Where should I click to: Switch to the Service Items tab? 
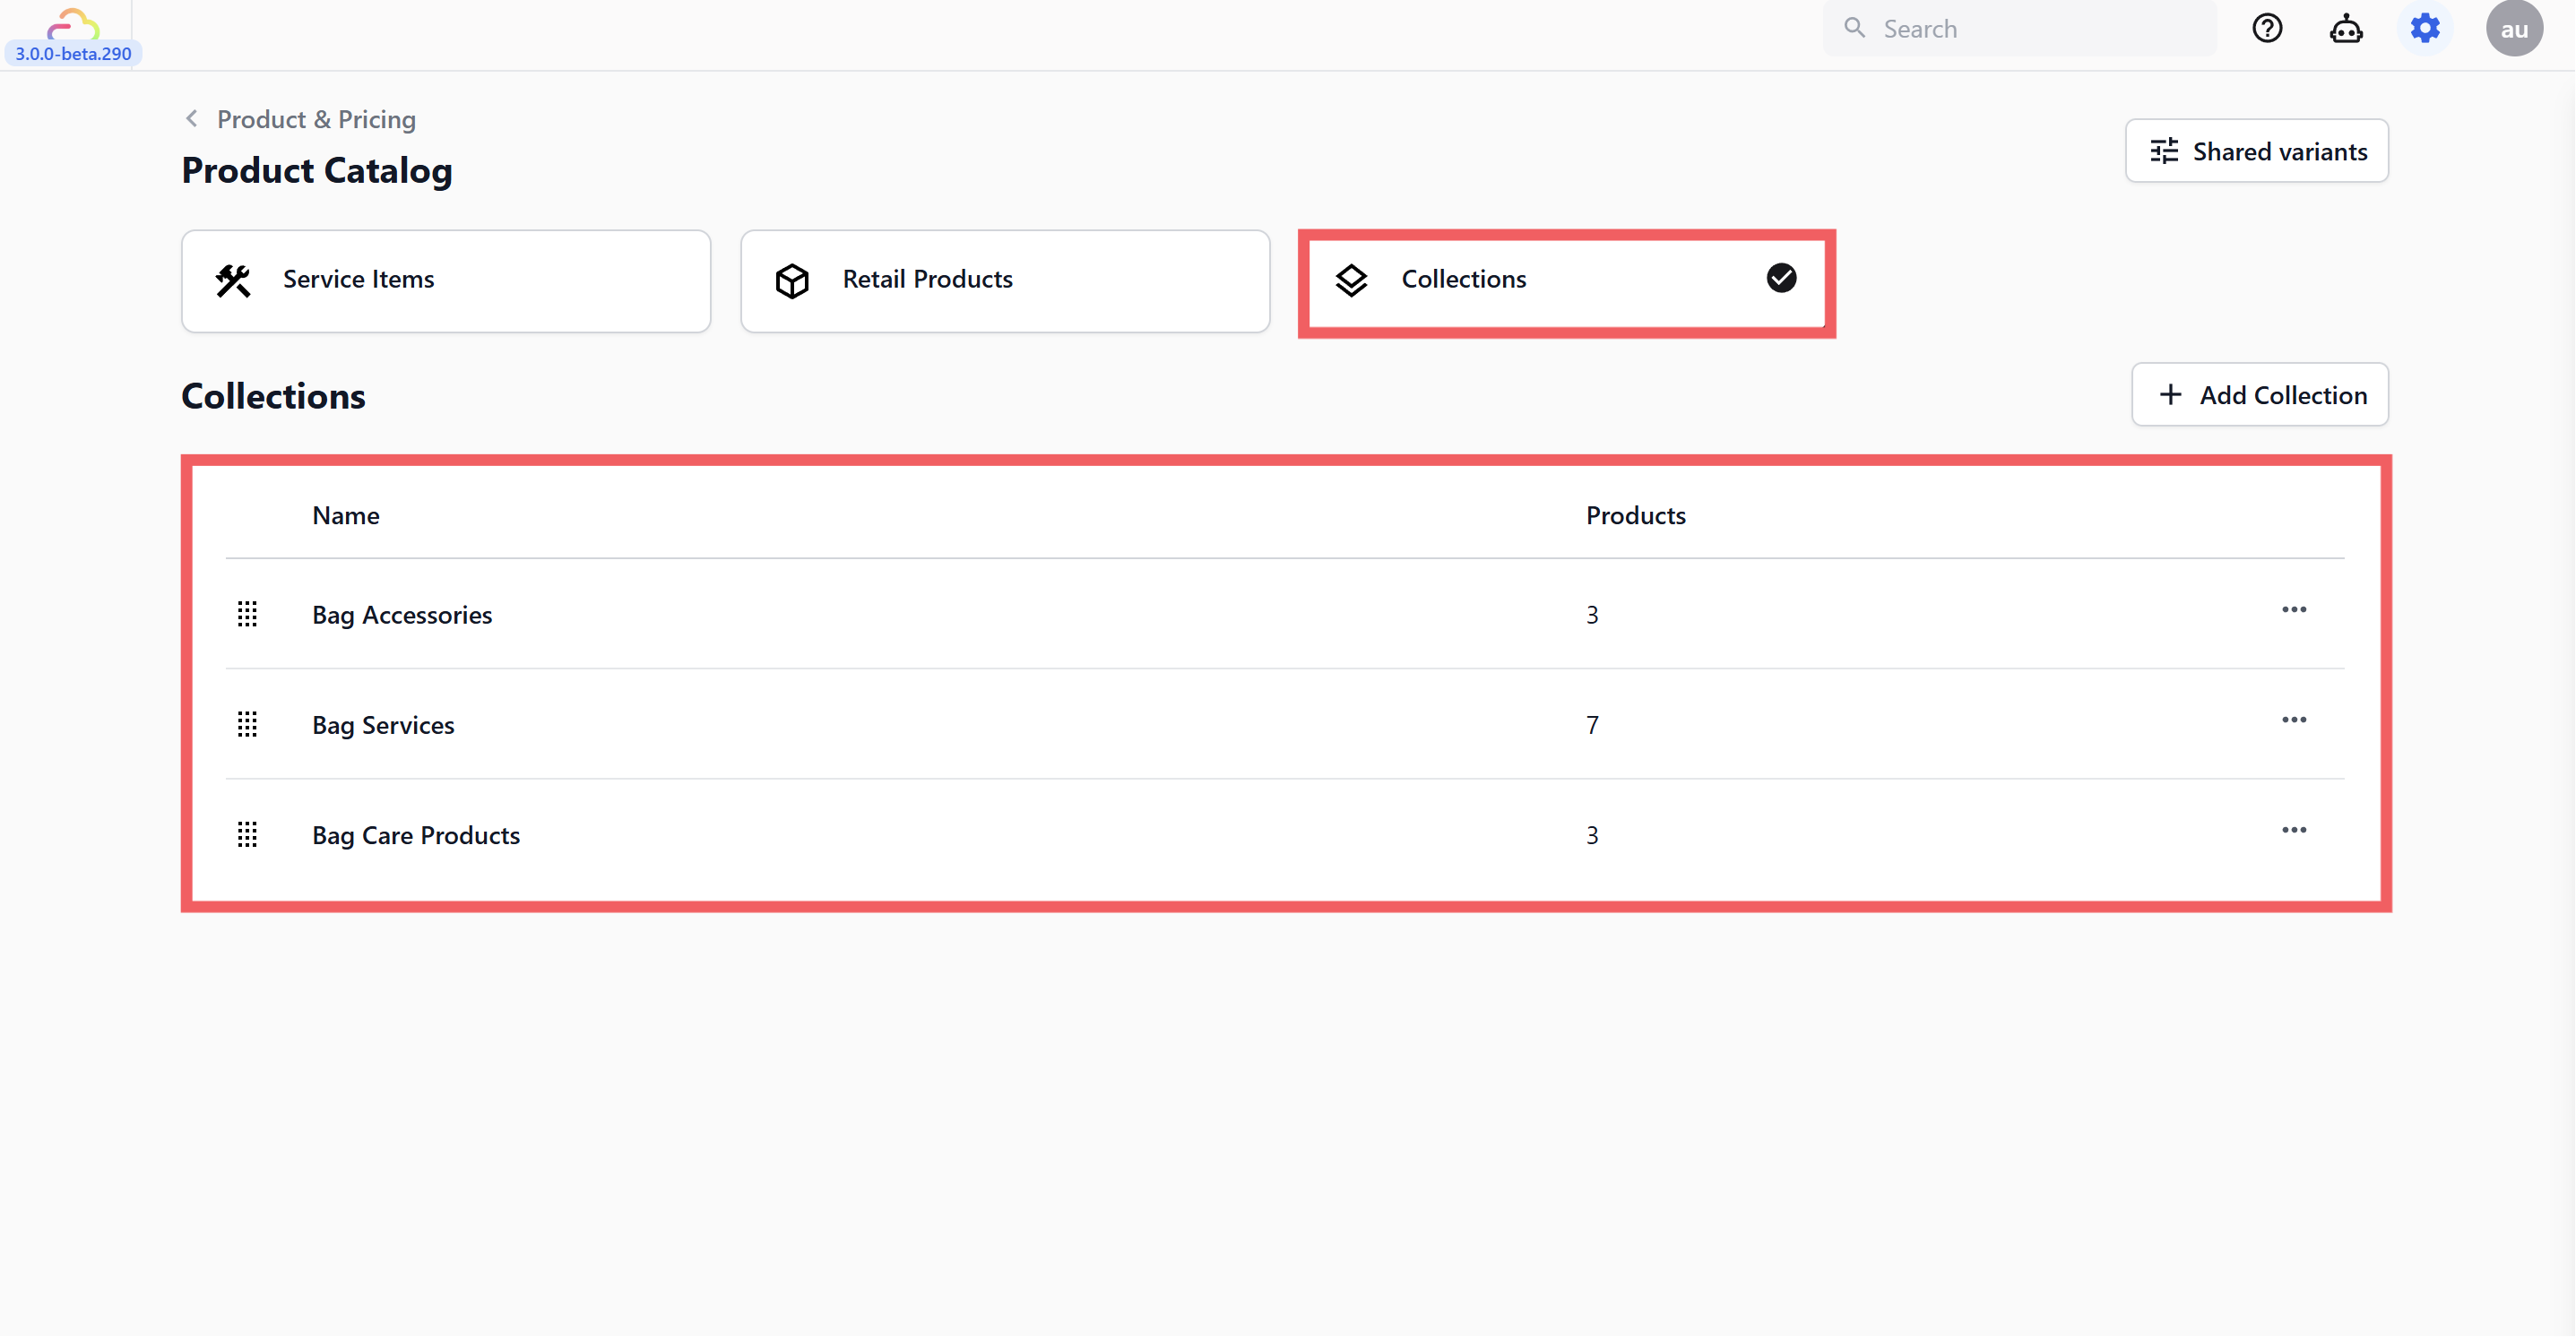(x=446, y=280)
